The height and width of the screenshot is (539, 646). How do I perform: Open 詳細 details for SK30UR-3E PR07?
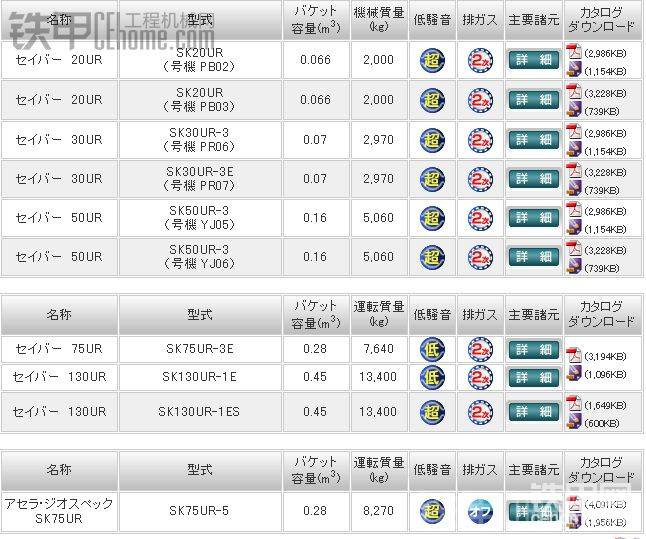534,179
